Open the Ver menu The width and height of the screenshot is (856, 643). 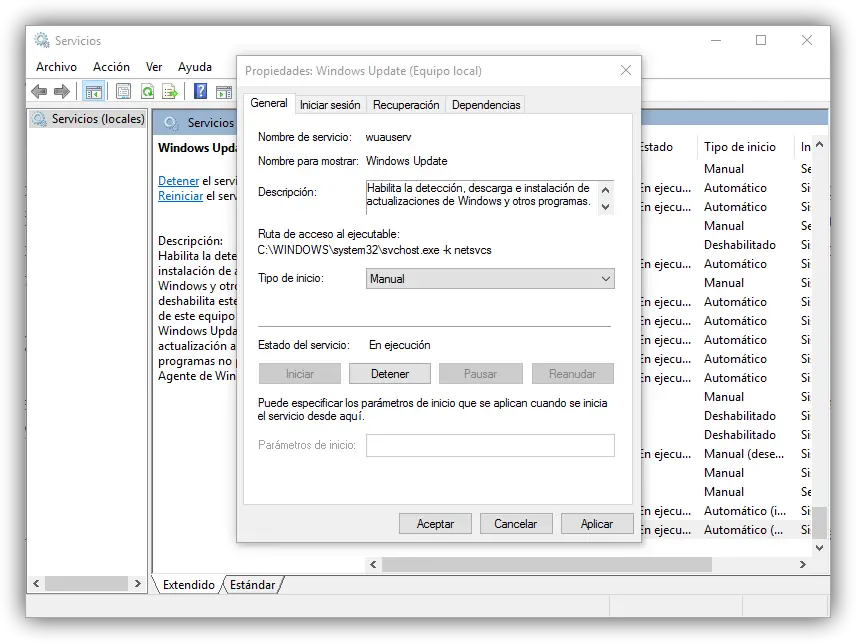[154, 67]
